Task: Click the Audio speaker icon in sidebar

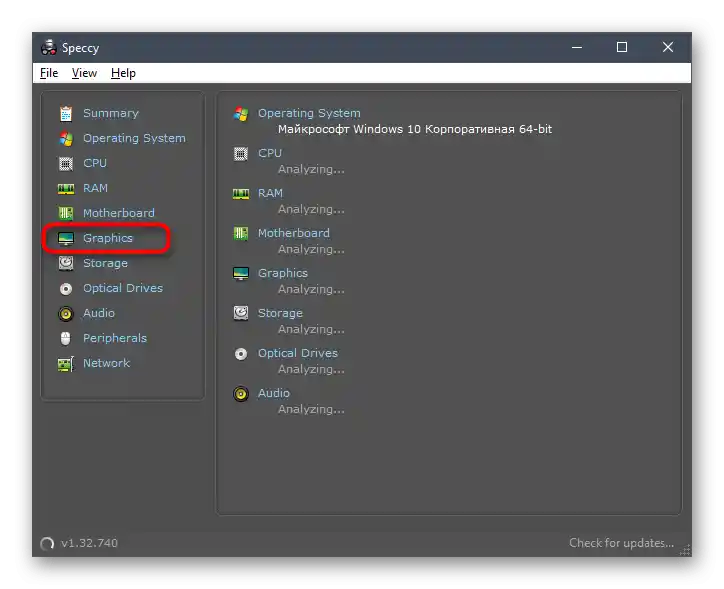Action: coord(66,314)
